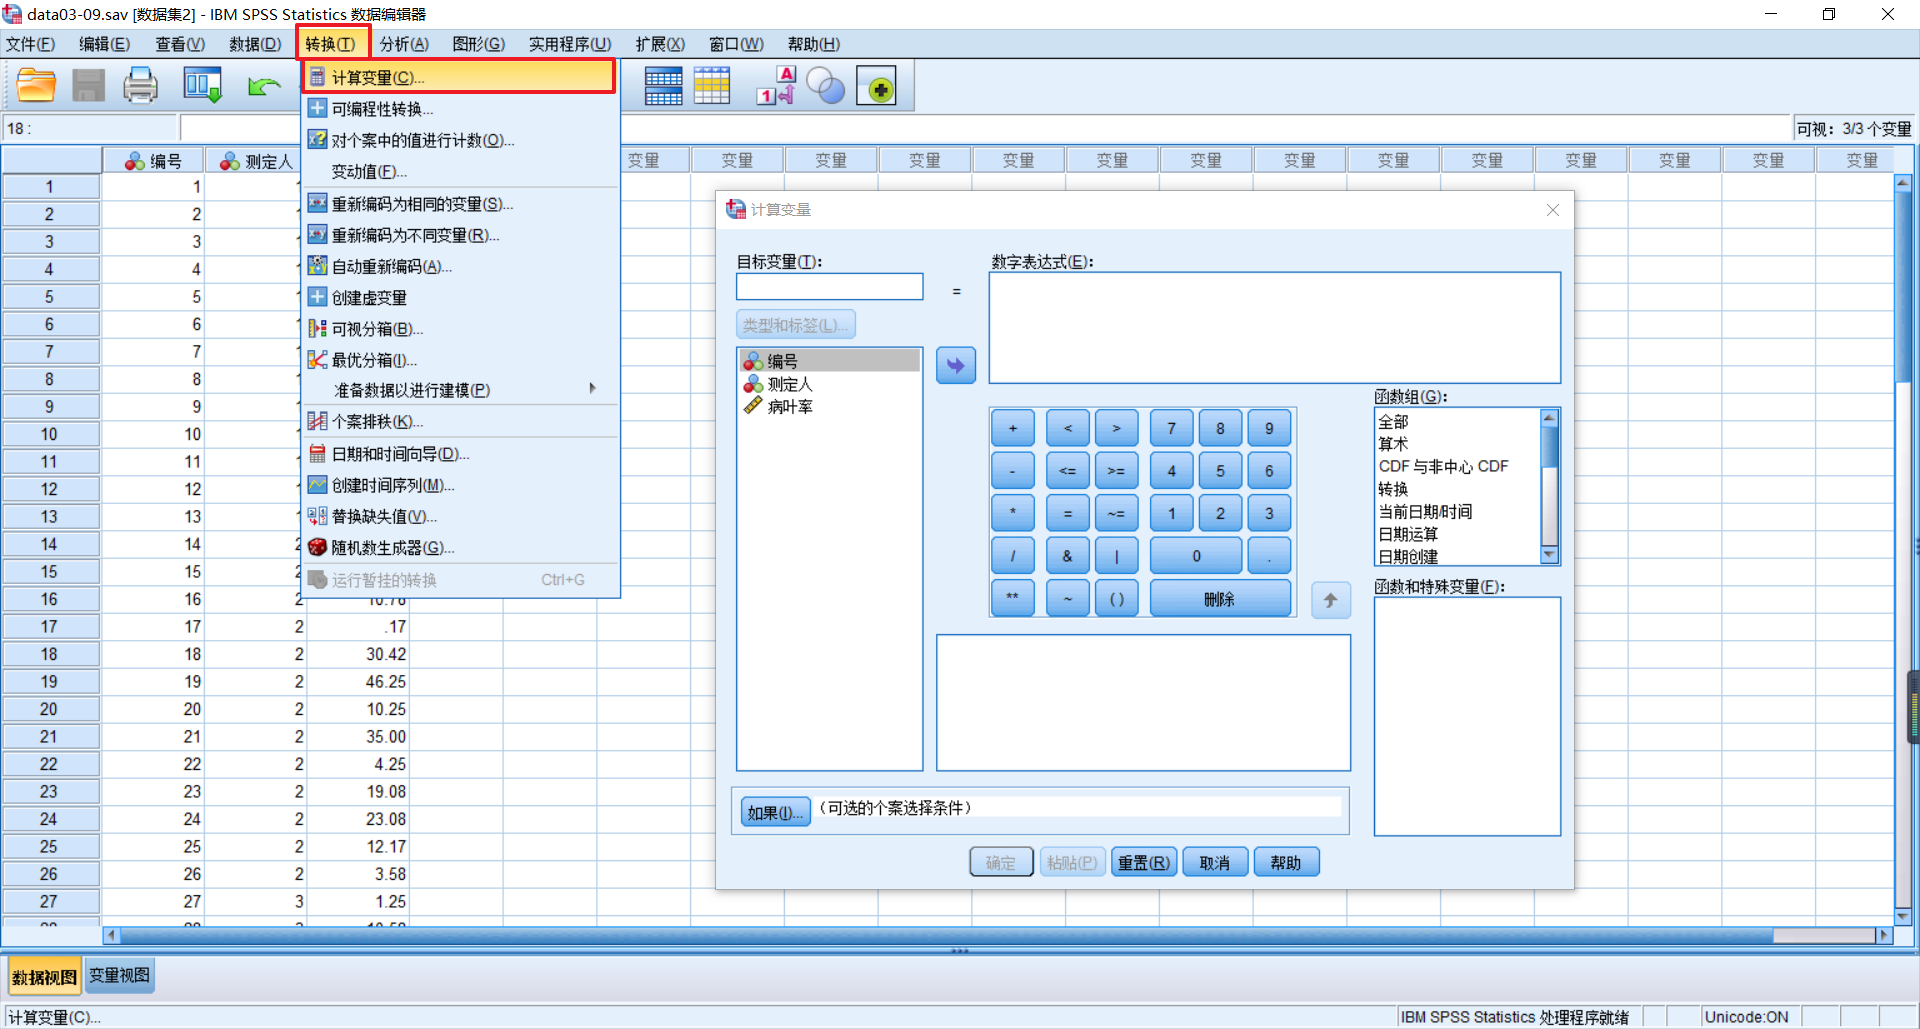Choose 替换缺失值(V)... menu entry

pyautogui.click(x=461, y=516)
